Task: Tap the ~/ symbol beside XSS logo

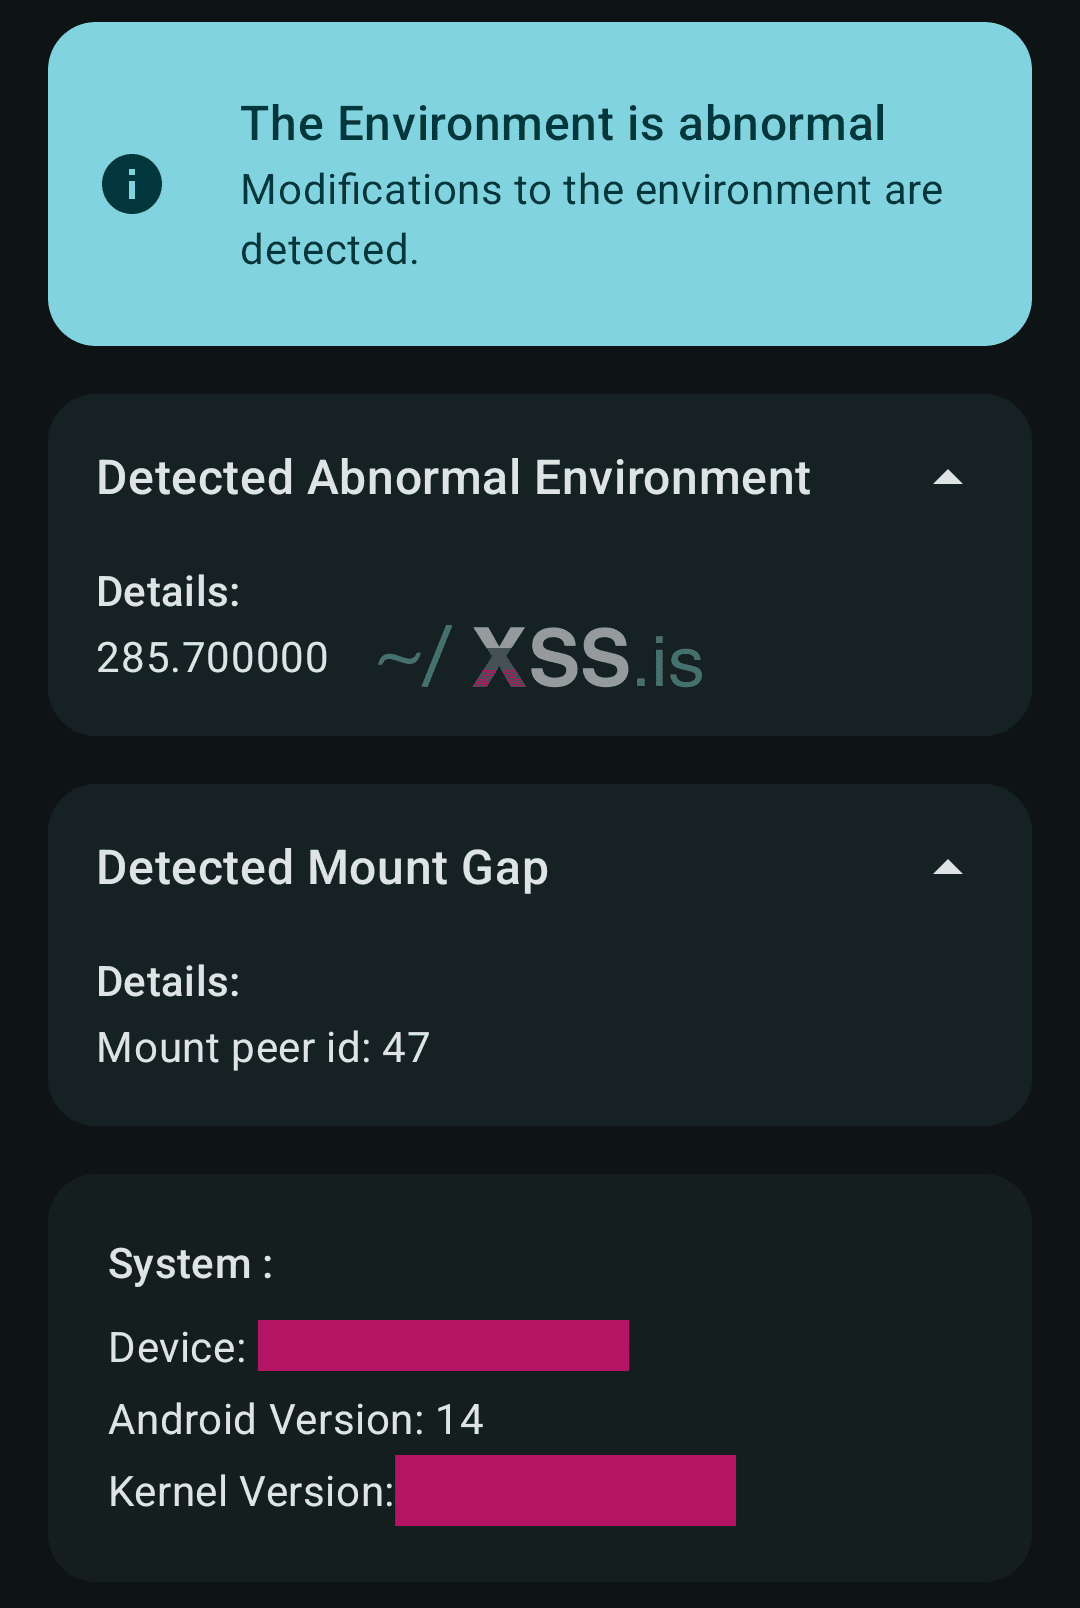Action: pos(414,658)
